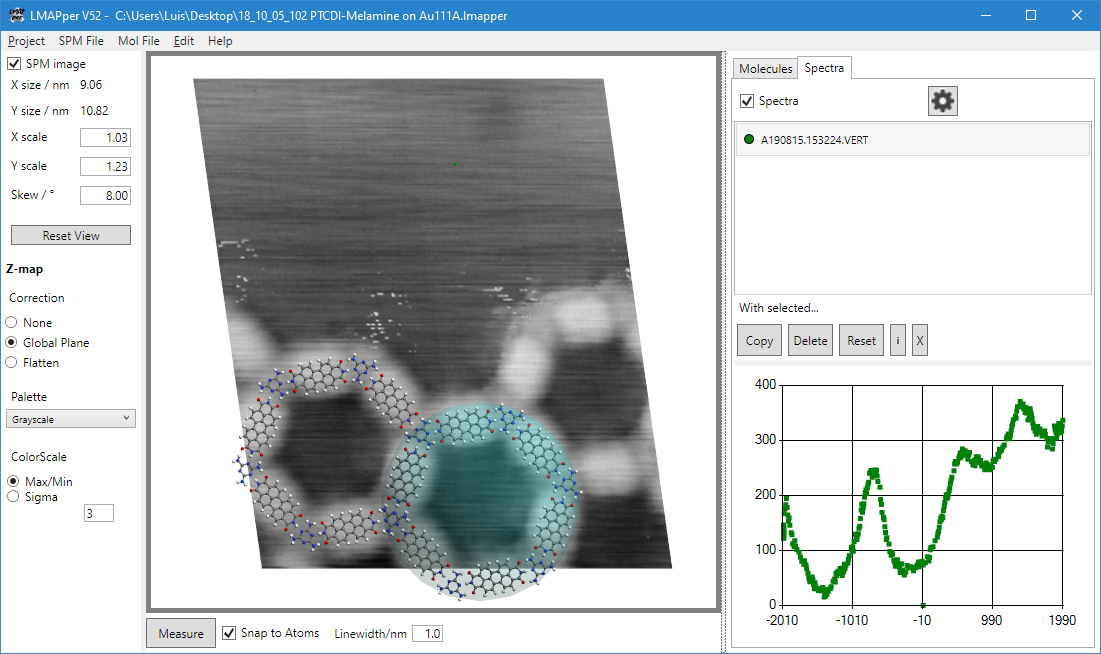Open the Grayscale palette dropdown

71,419
